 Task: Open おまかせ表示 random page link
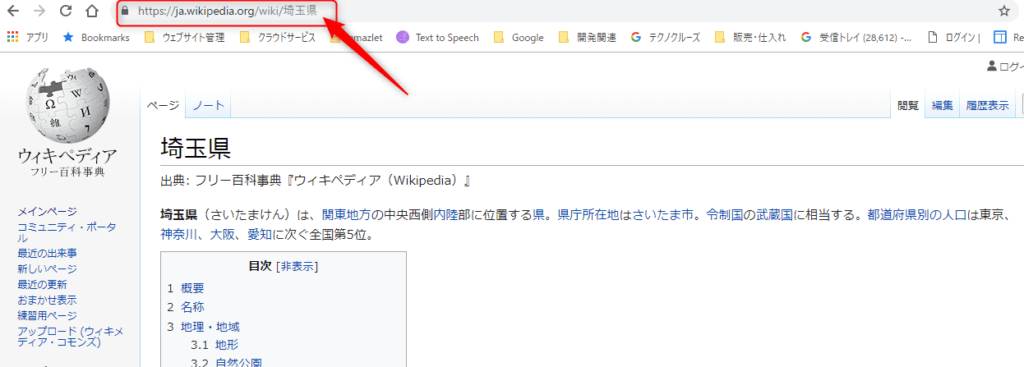pyautogui.click(x=47, y=300)
